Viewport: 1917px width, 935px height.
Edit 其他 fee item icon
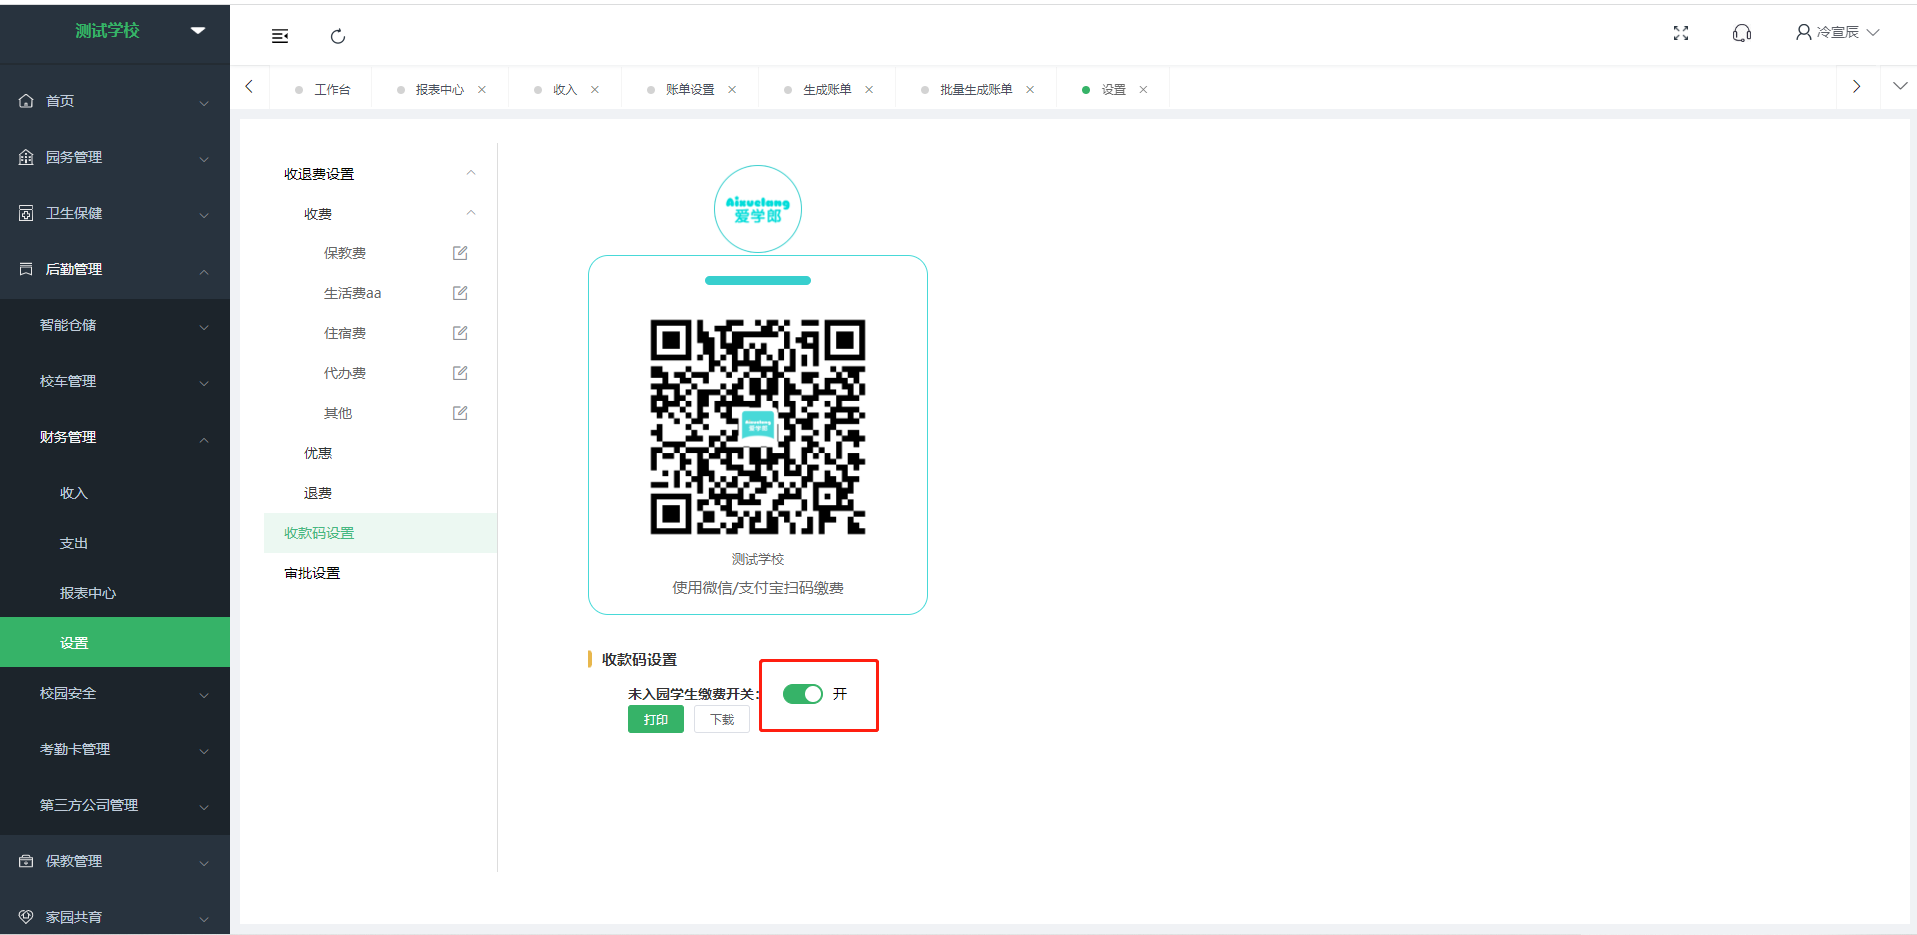(460, 413)
